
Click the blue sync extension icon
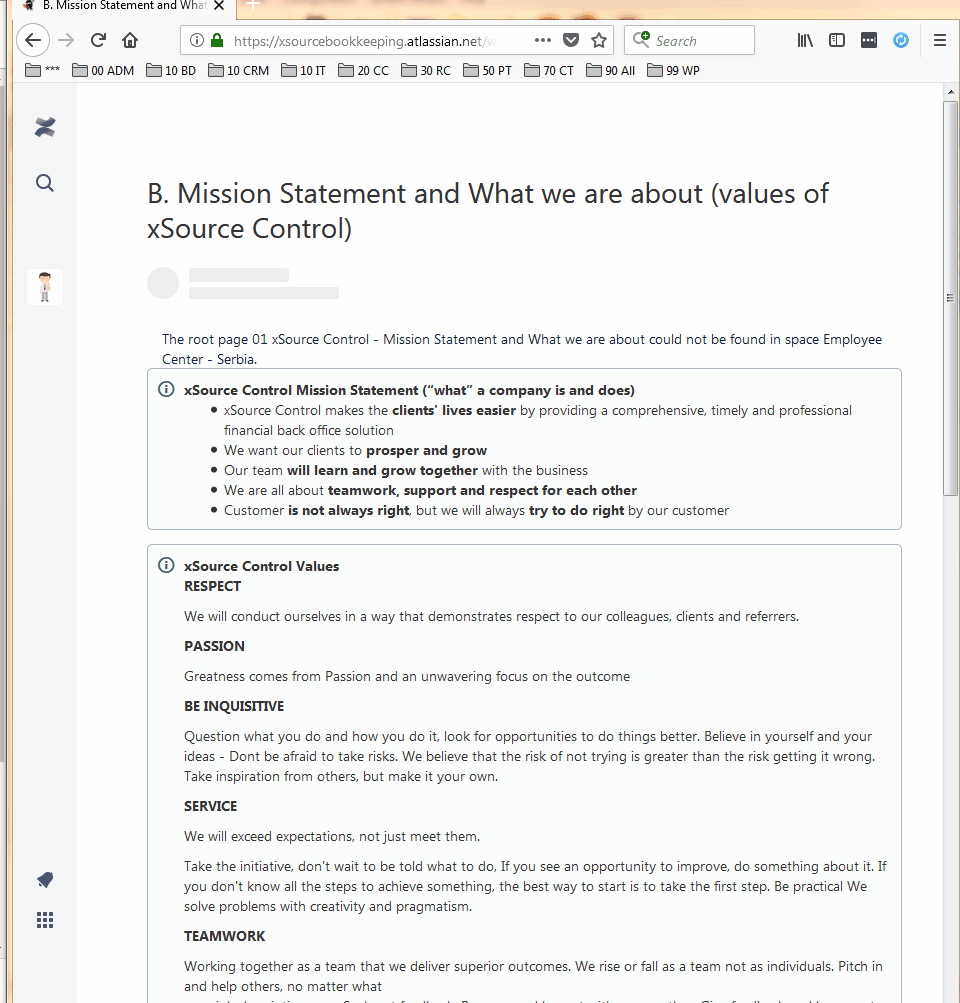point(901,40)
